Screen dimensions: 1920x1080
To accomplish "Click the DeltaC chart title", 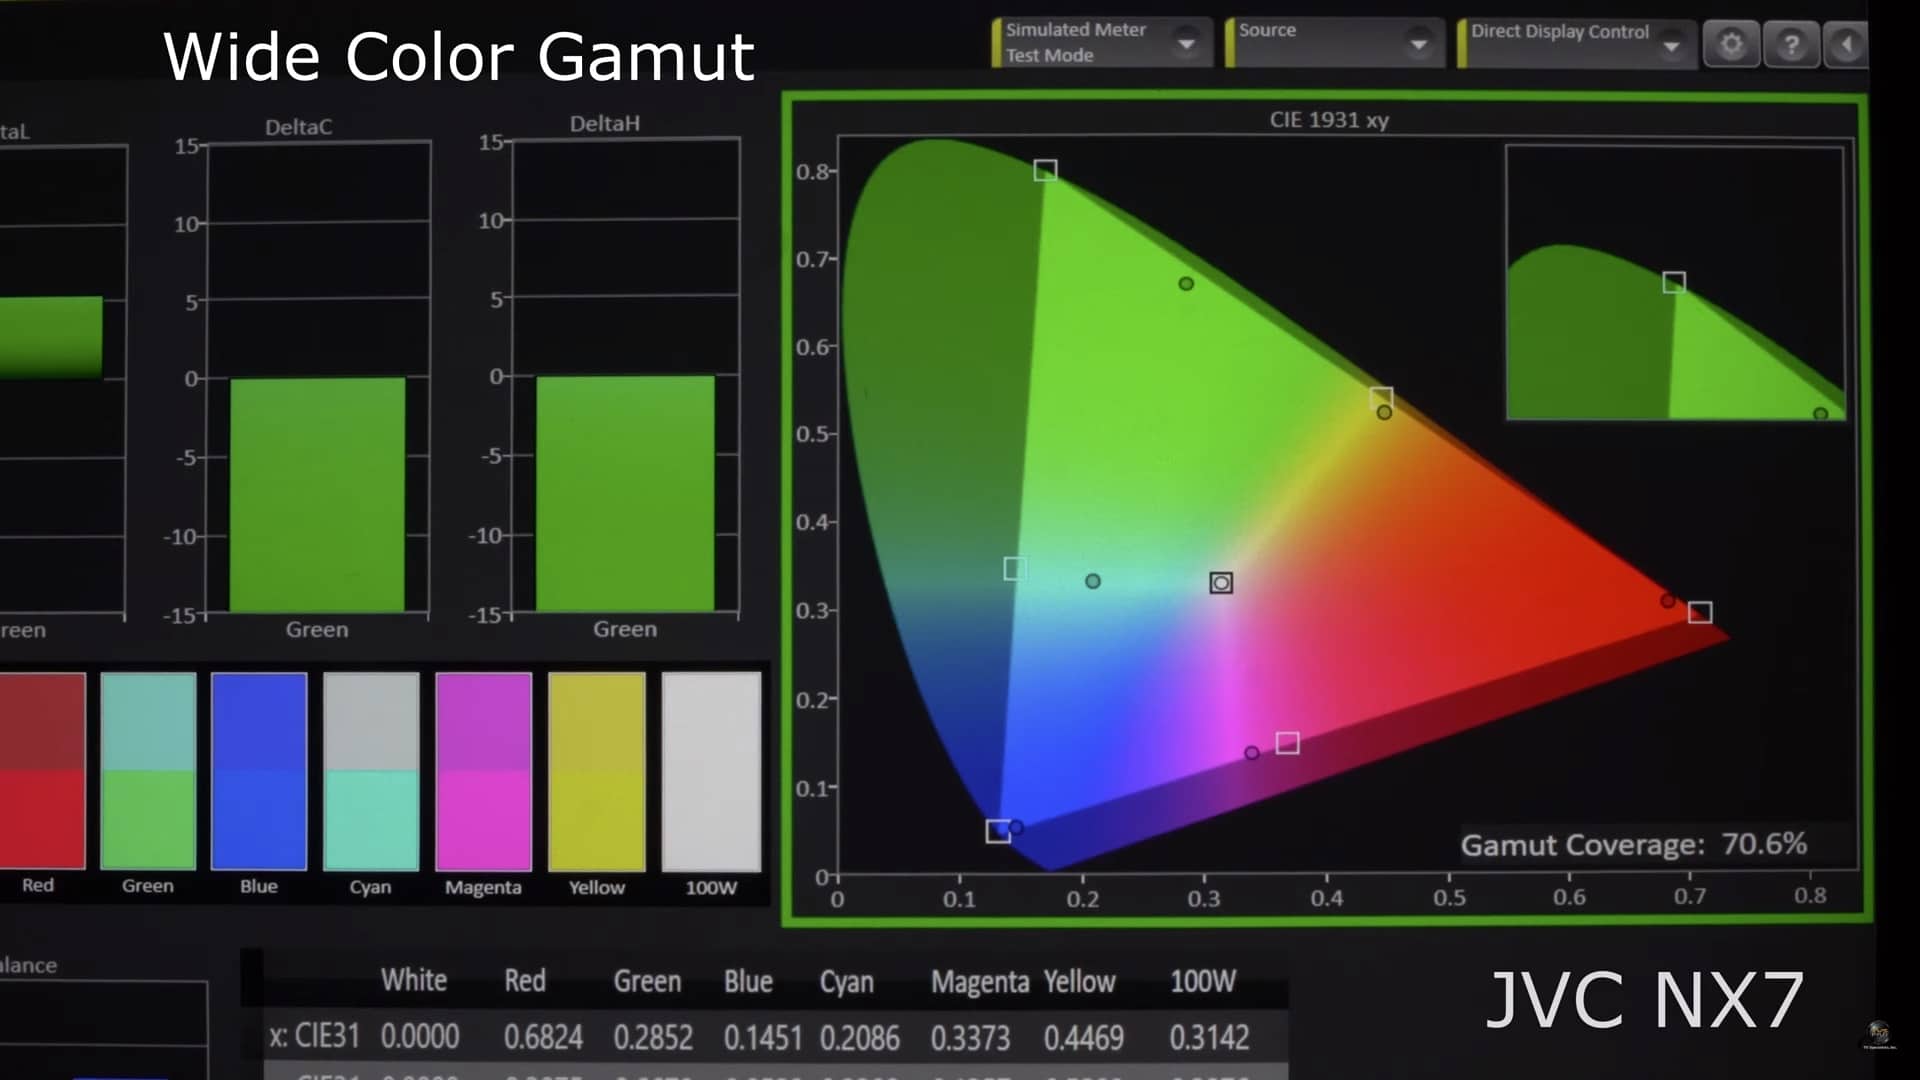I will tap(298, 127).
